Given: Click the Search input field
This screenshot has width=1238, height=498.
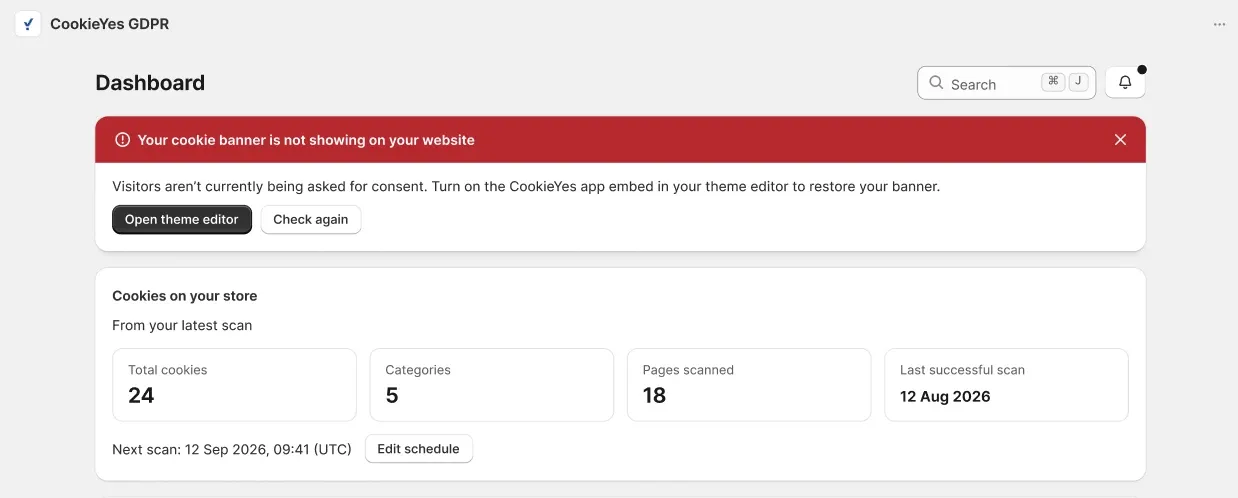Looking at the screenshot, I should pos(1006,83).
